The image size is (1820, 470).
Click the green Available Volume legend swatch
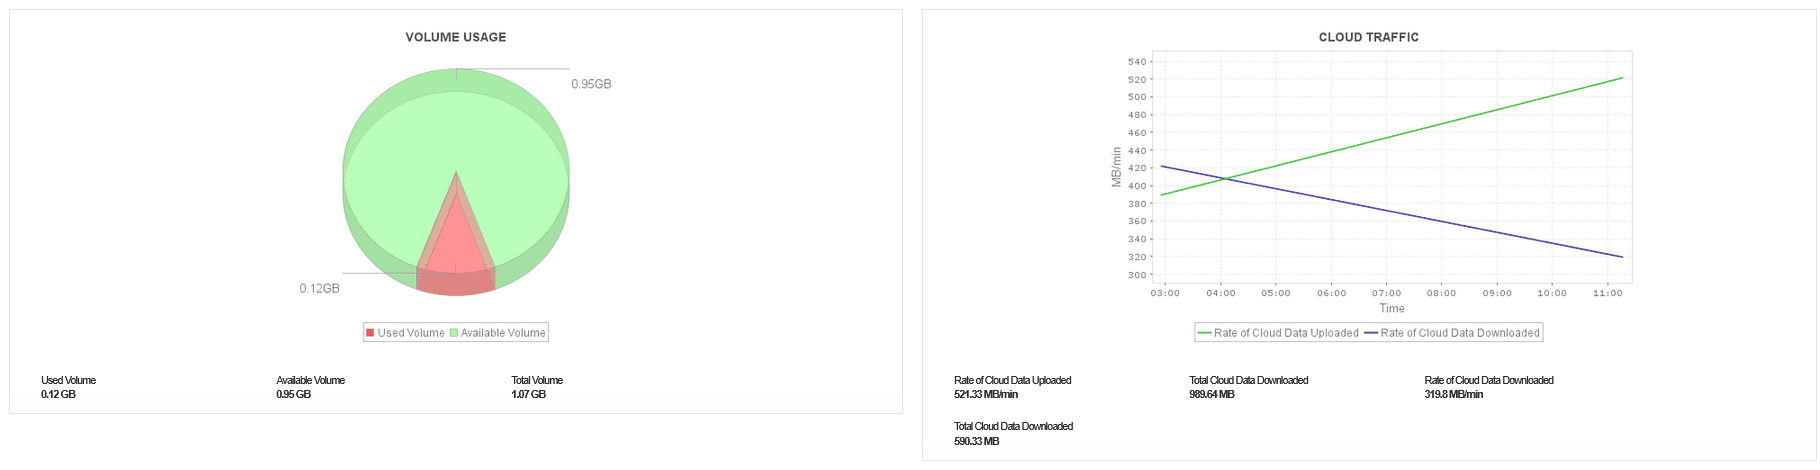click(453, 333)
